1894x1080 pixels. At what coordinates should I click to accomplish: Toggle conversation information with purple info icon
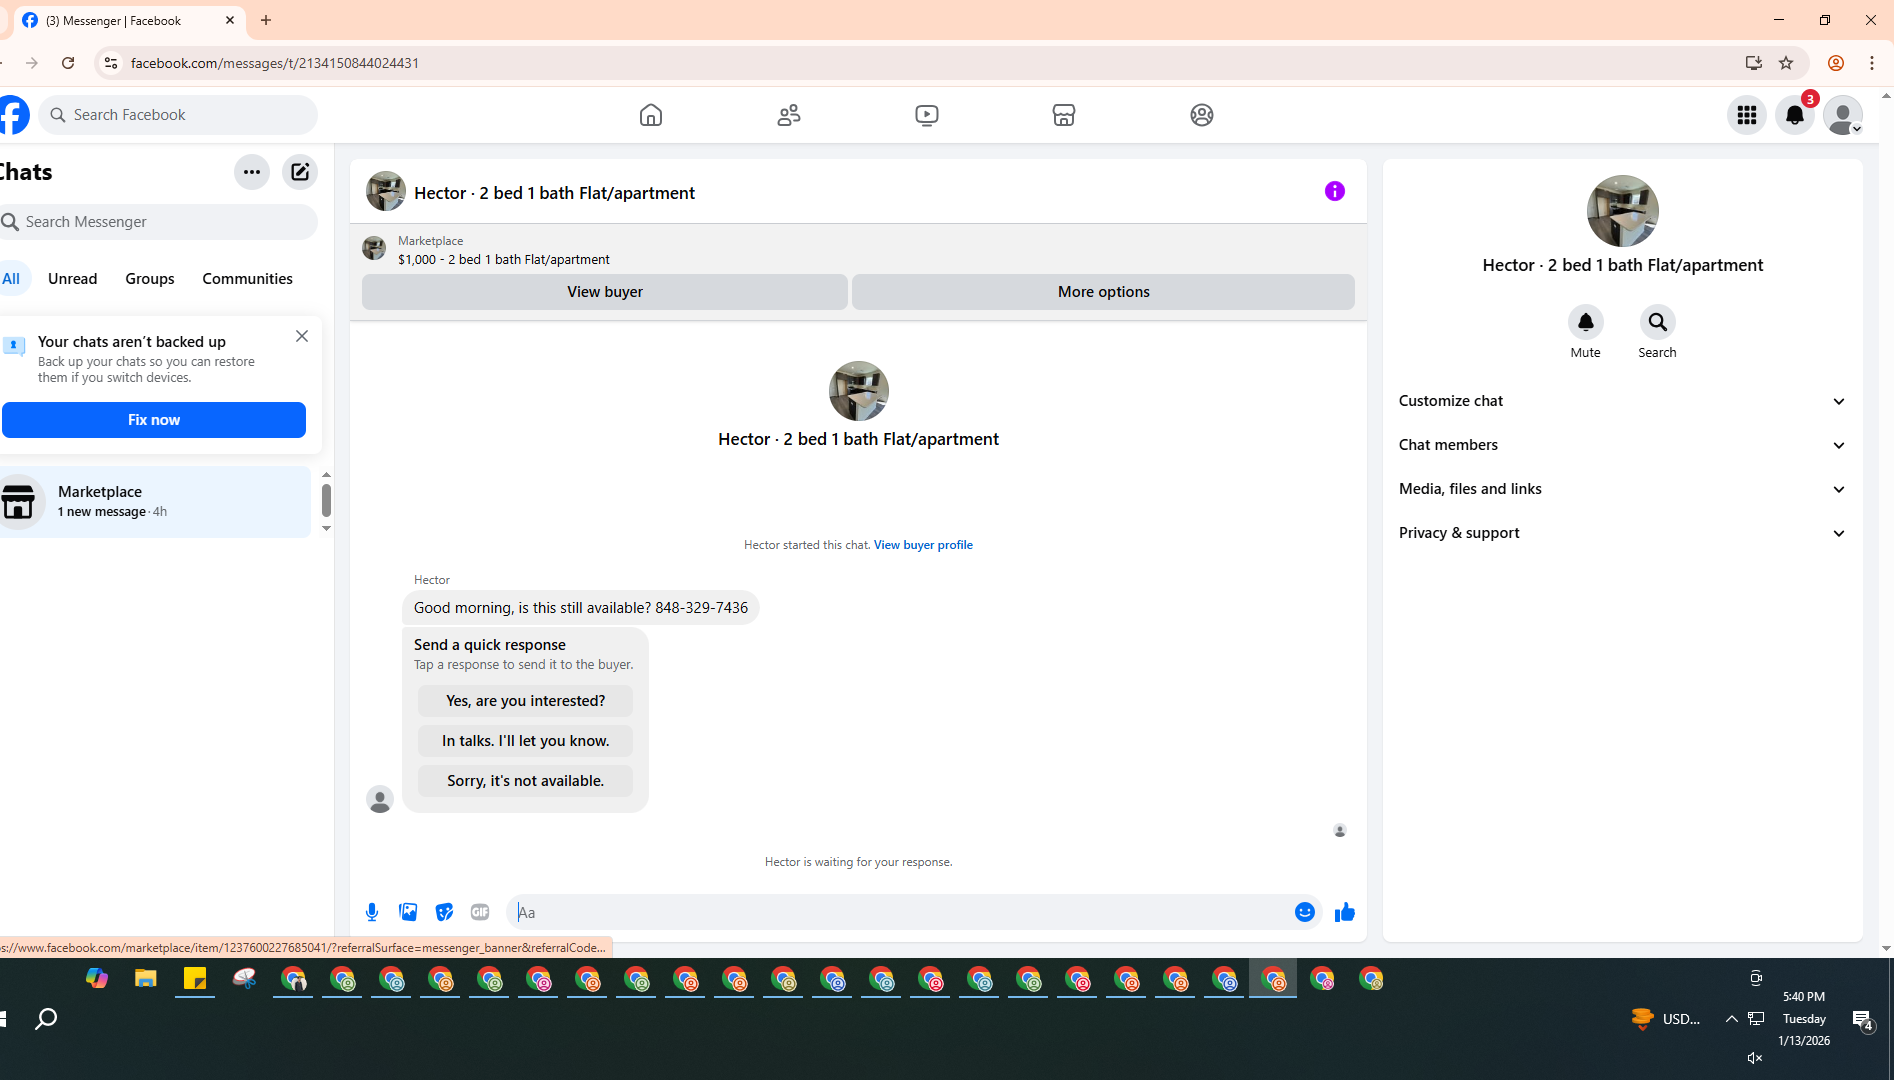(1335, 191)
